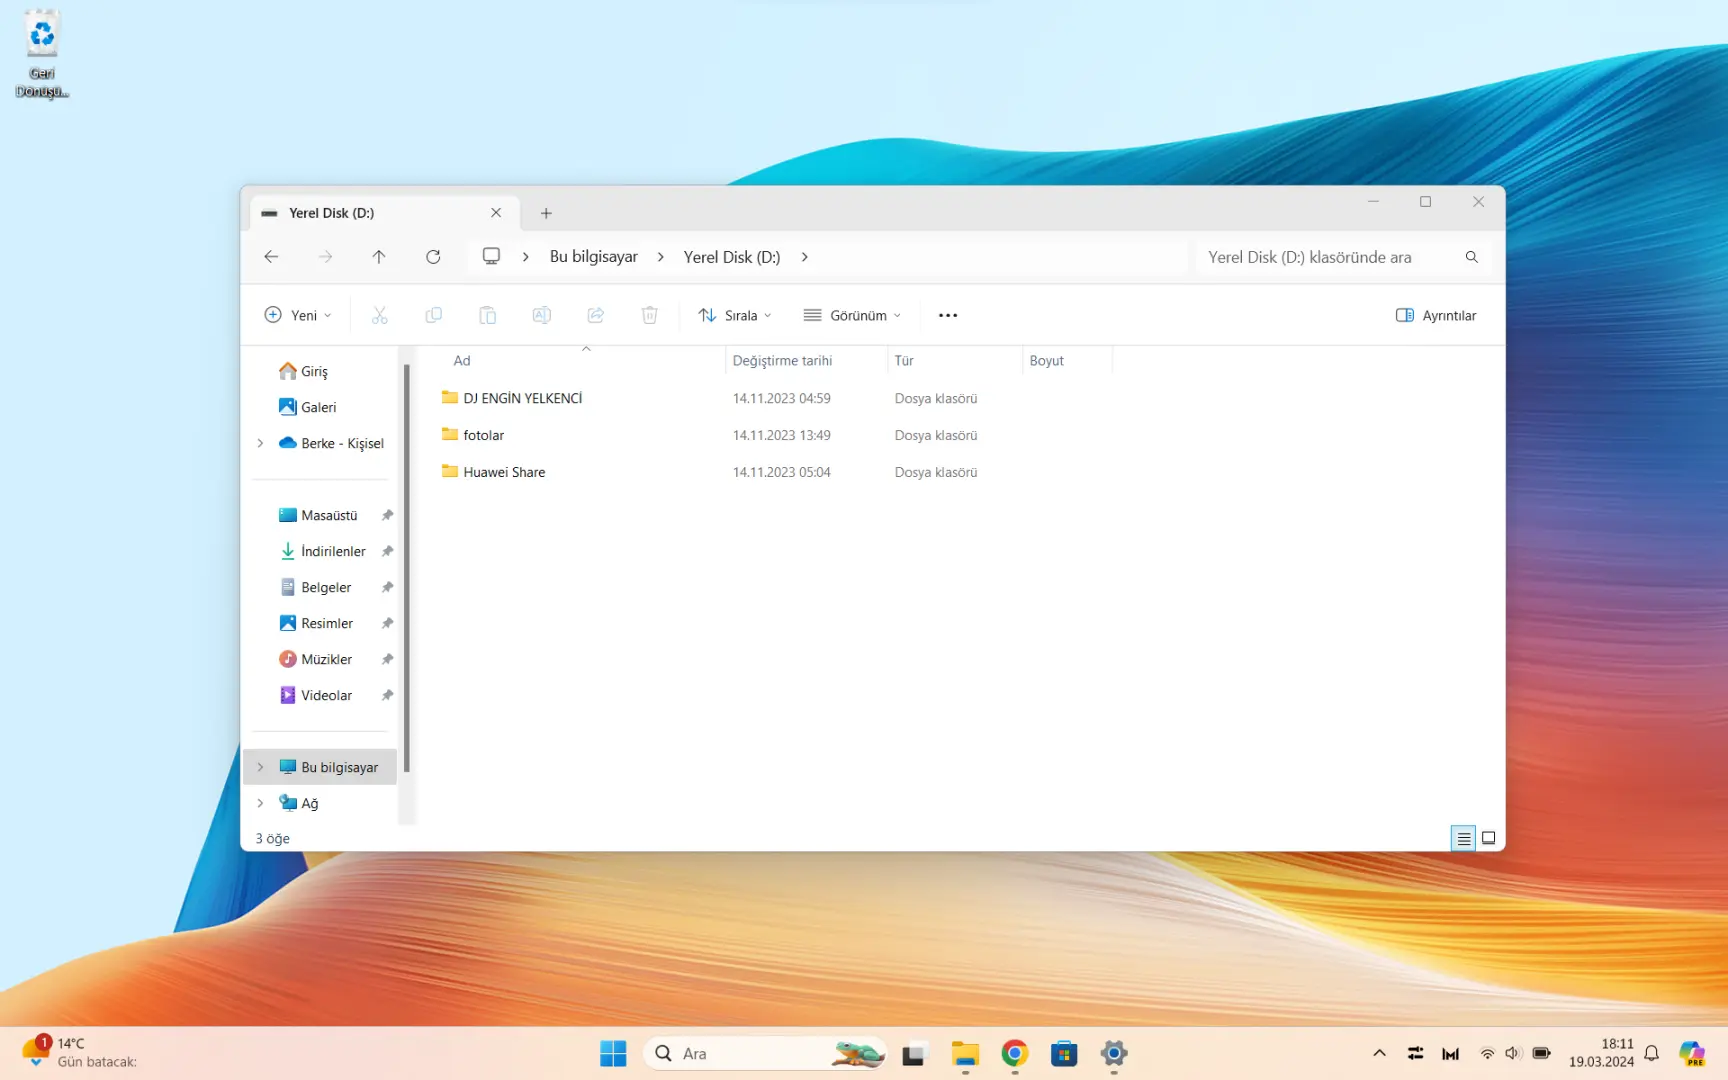Click the Delete trash icon
Image resolution: width=1728 pixels, height=1080 pixels.
pos(650,315)
